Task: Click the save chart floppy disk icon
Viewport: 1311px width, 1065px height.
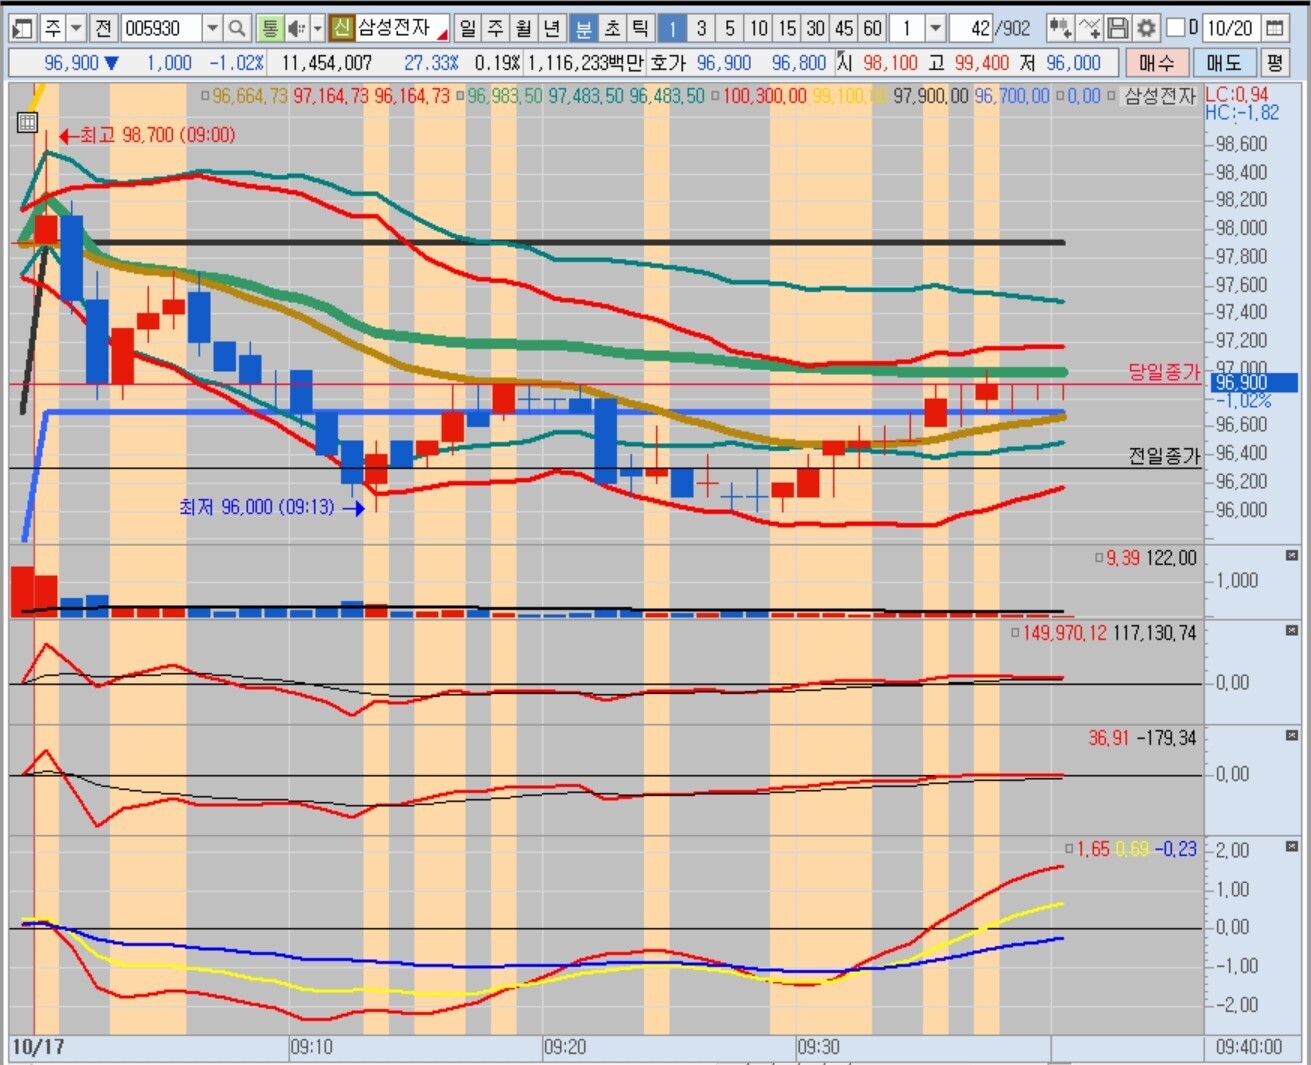Action: pos(1119,28)
